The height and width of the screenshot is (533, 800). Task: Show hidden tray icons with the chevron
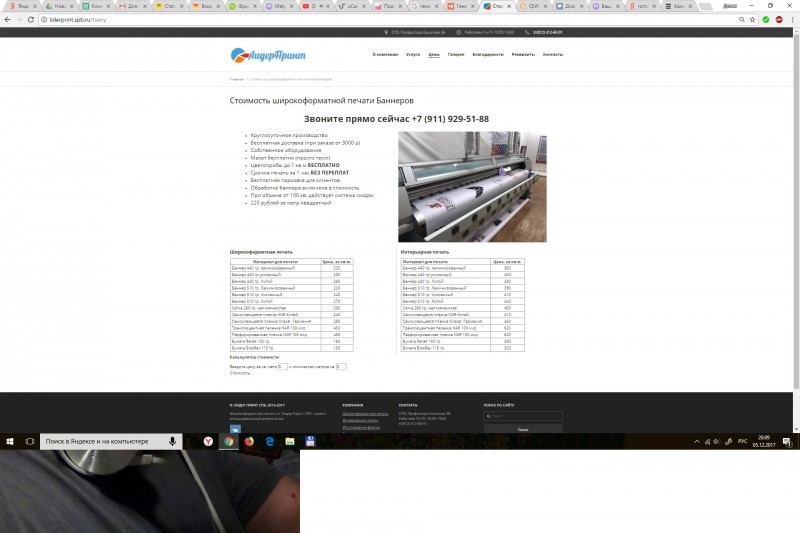[x=697, y=441]
